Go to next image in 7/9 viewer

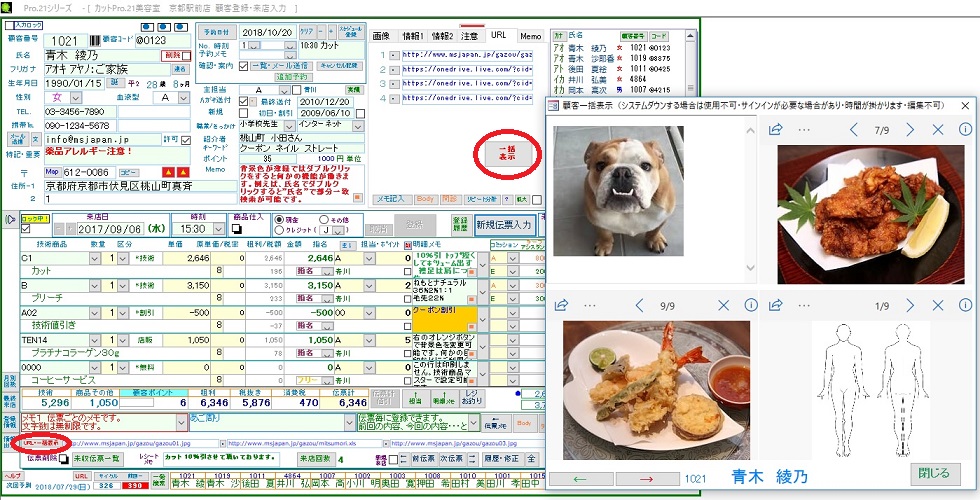pyautogui.click(x=910, y=129)
